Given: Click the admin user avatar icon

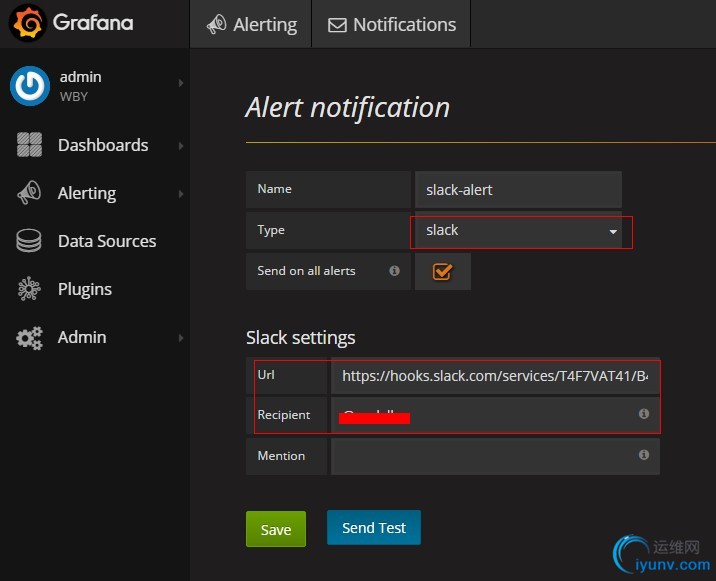Looking at the screenshot, I should pyautogui.click(x=30, y=86).
